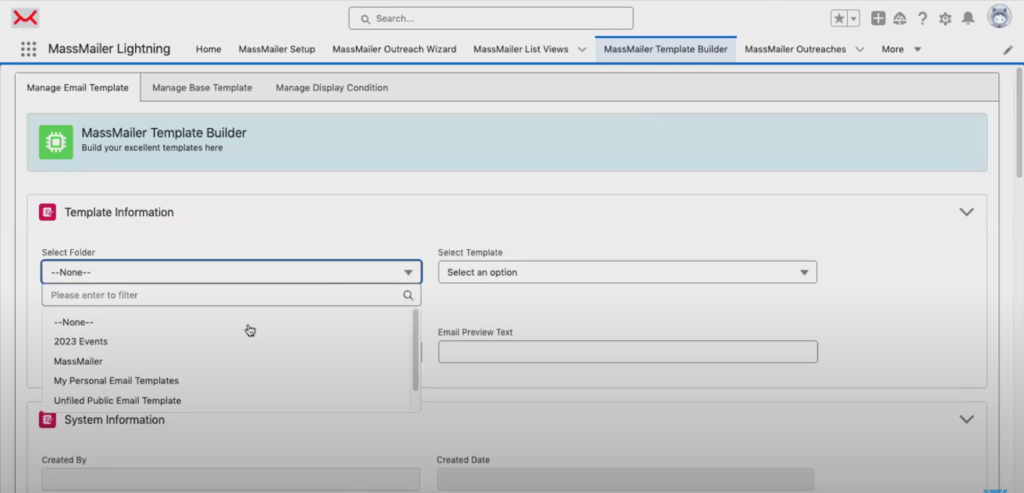This screenshot has width=1024, height=493.
Task: Open the Favorites star icon
Action: pyautogui.click(x=839, y=18)
